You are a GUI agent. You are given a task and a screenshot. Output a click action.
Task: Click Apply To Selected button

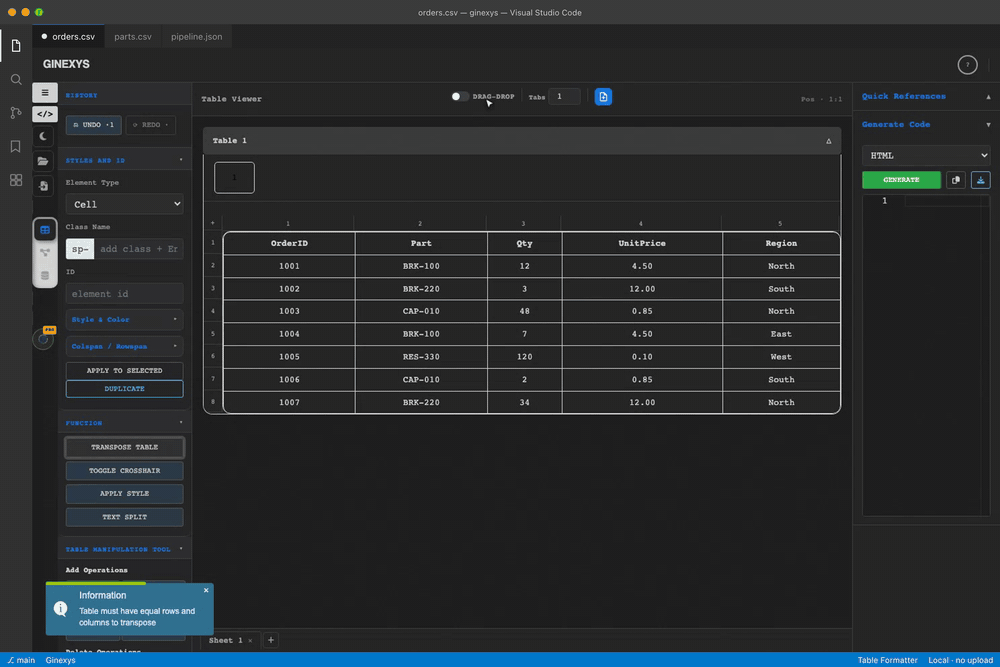(x=124, y=370)
